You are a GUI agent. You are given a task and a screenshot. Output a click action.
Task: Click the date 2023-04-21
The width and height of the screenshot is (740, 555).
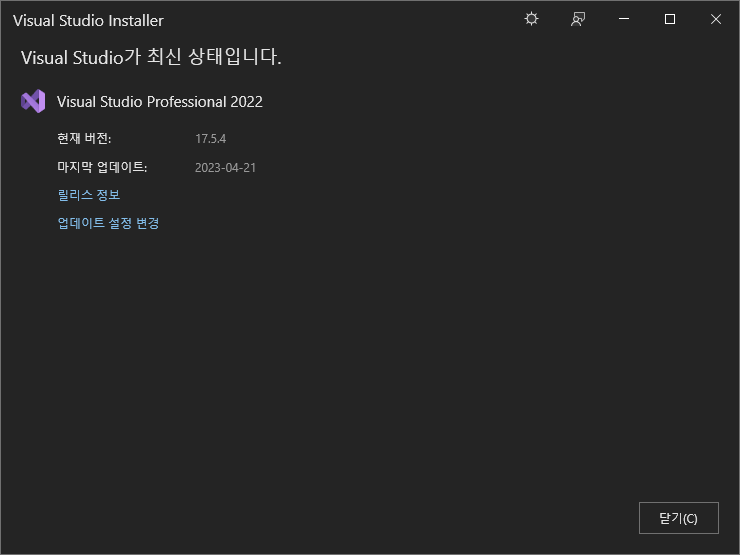[x=225, y=168]
